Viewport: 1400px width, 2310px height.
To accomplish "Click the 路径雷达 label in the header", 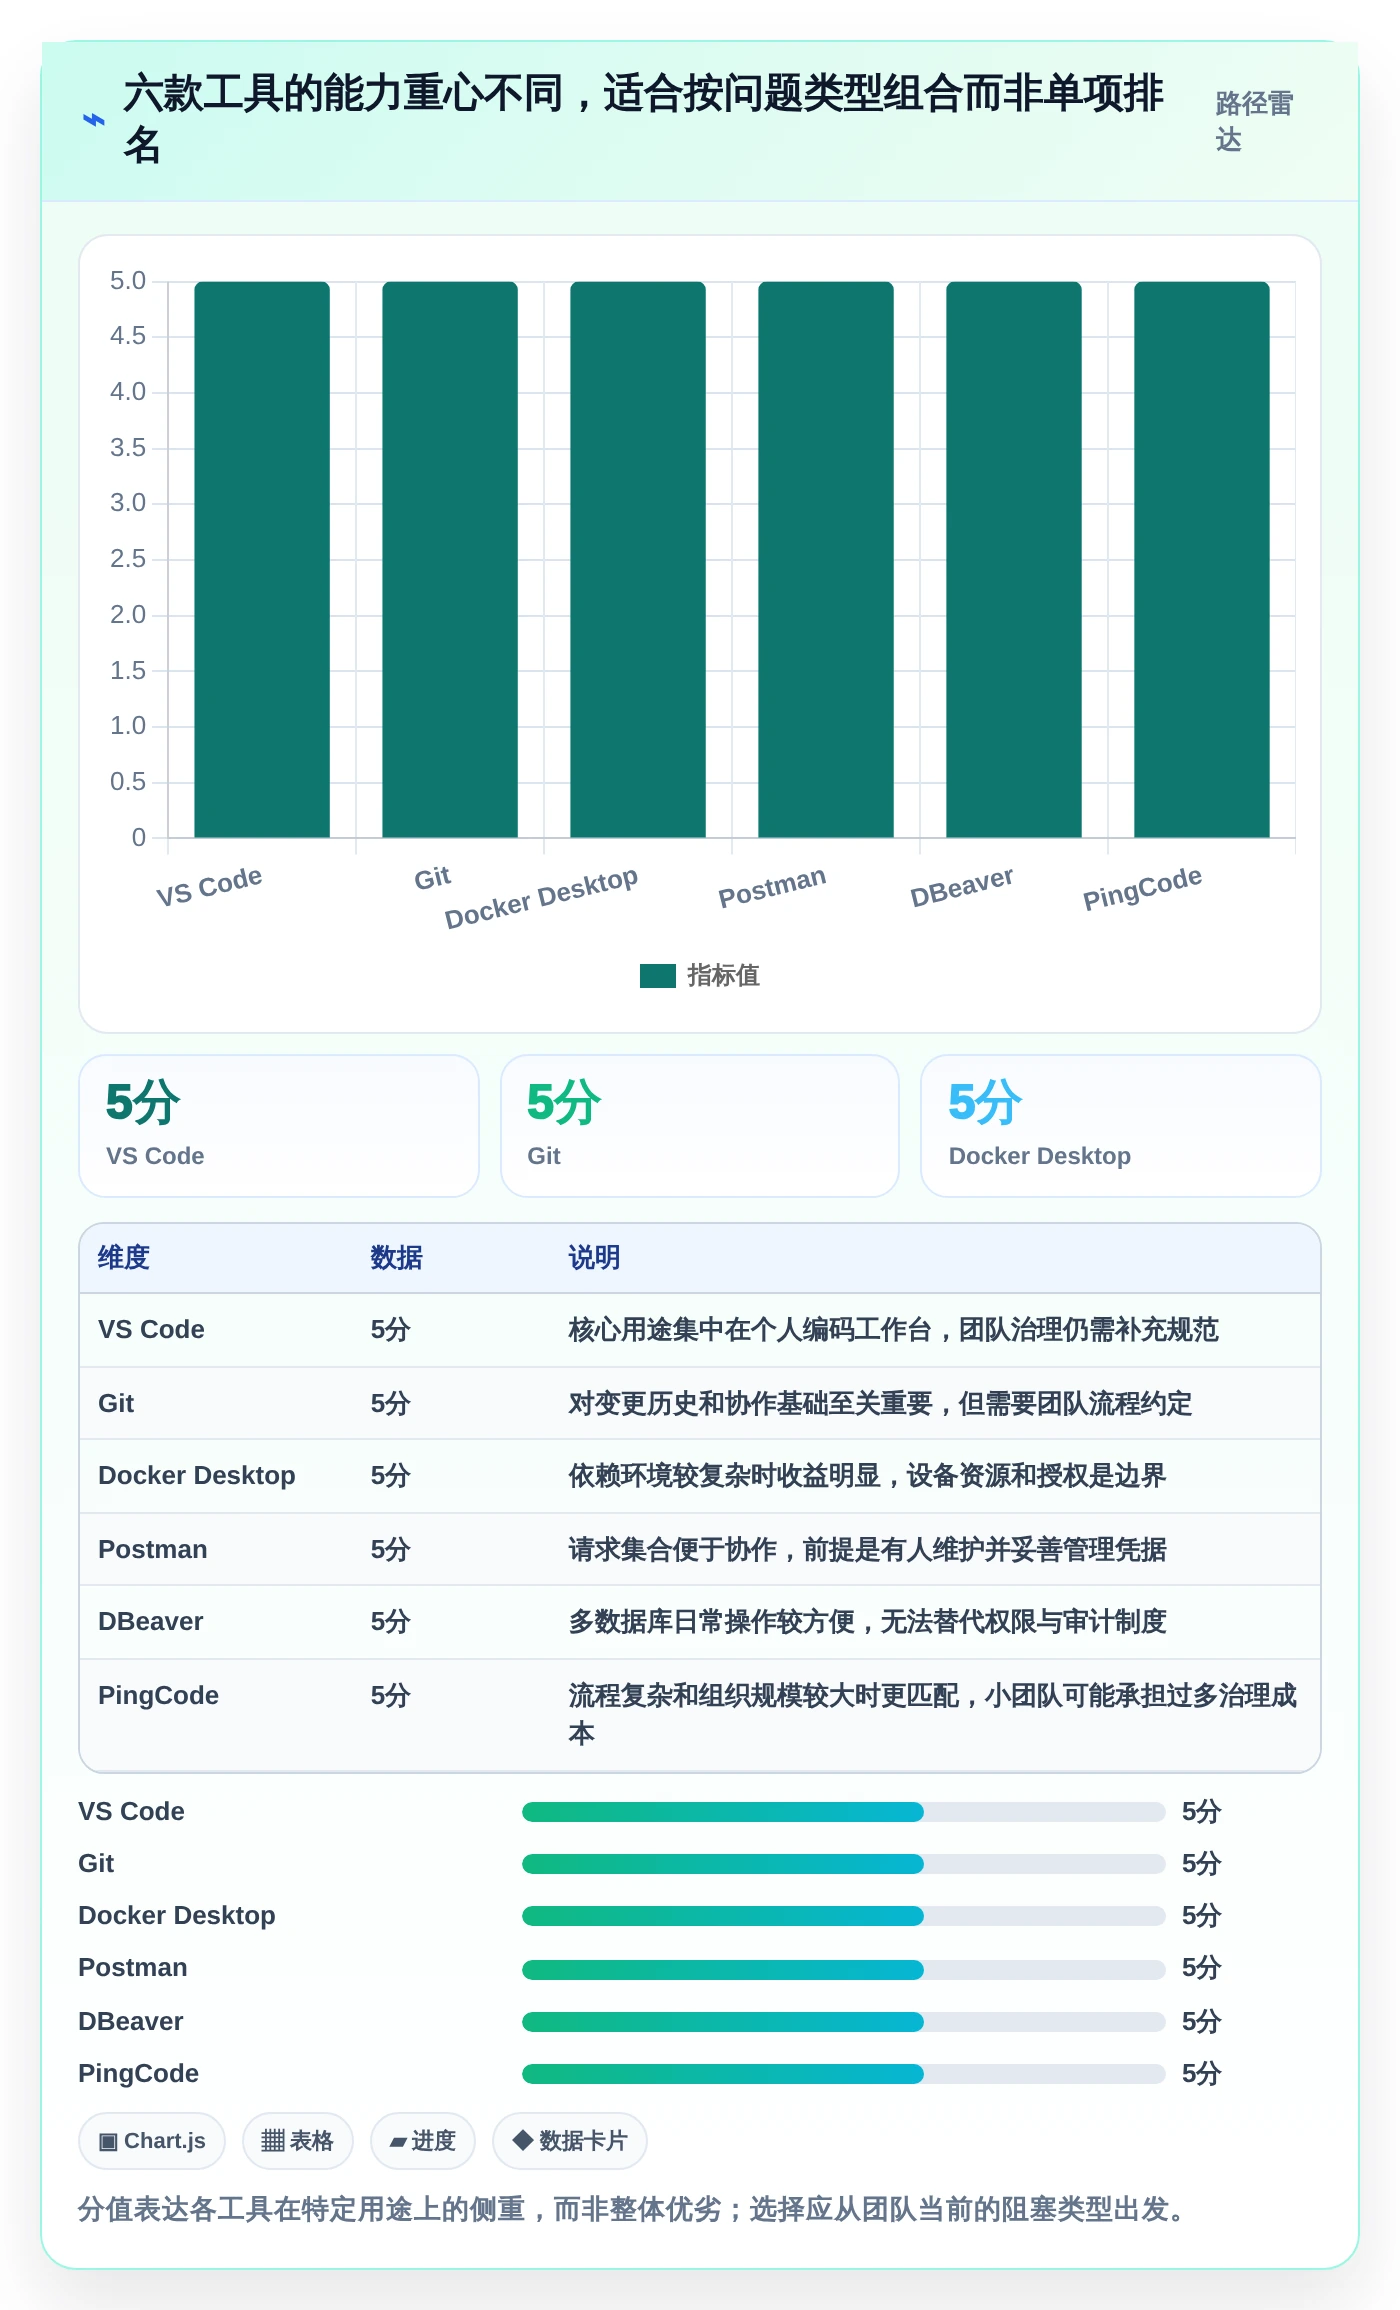I will tap(1254, 121).
